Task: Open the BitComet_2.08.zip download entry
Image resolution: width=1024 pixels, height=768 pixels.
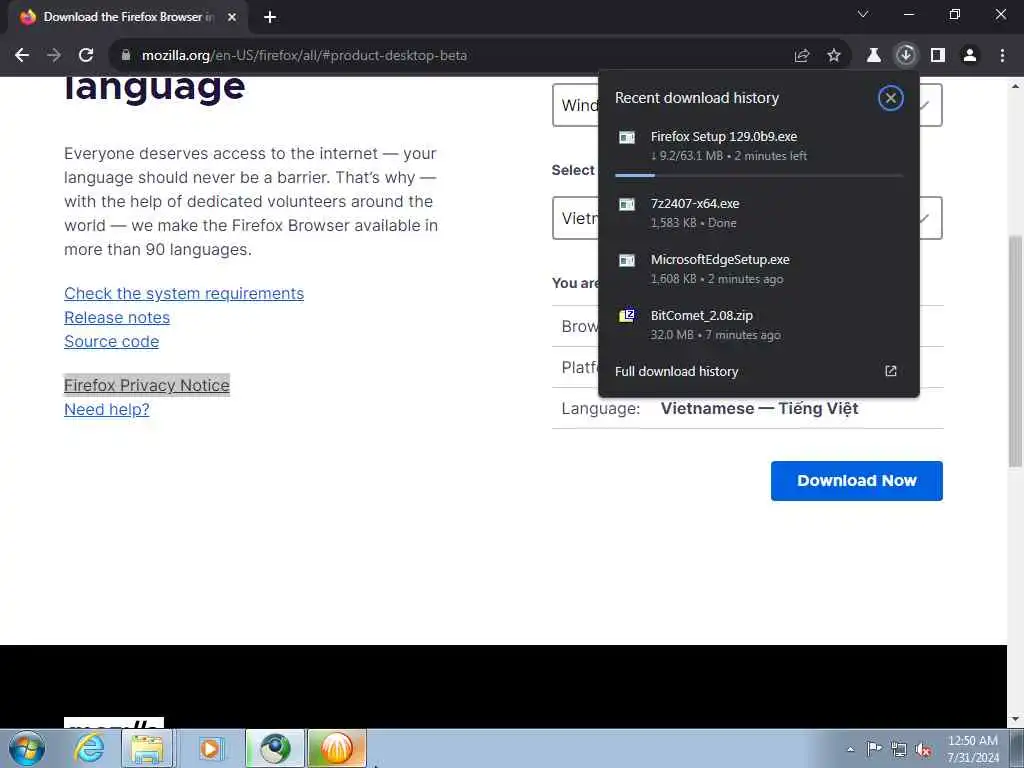Action: 759,325
